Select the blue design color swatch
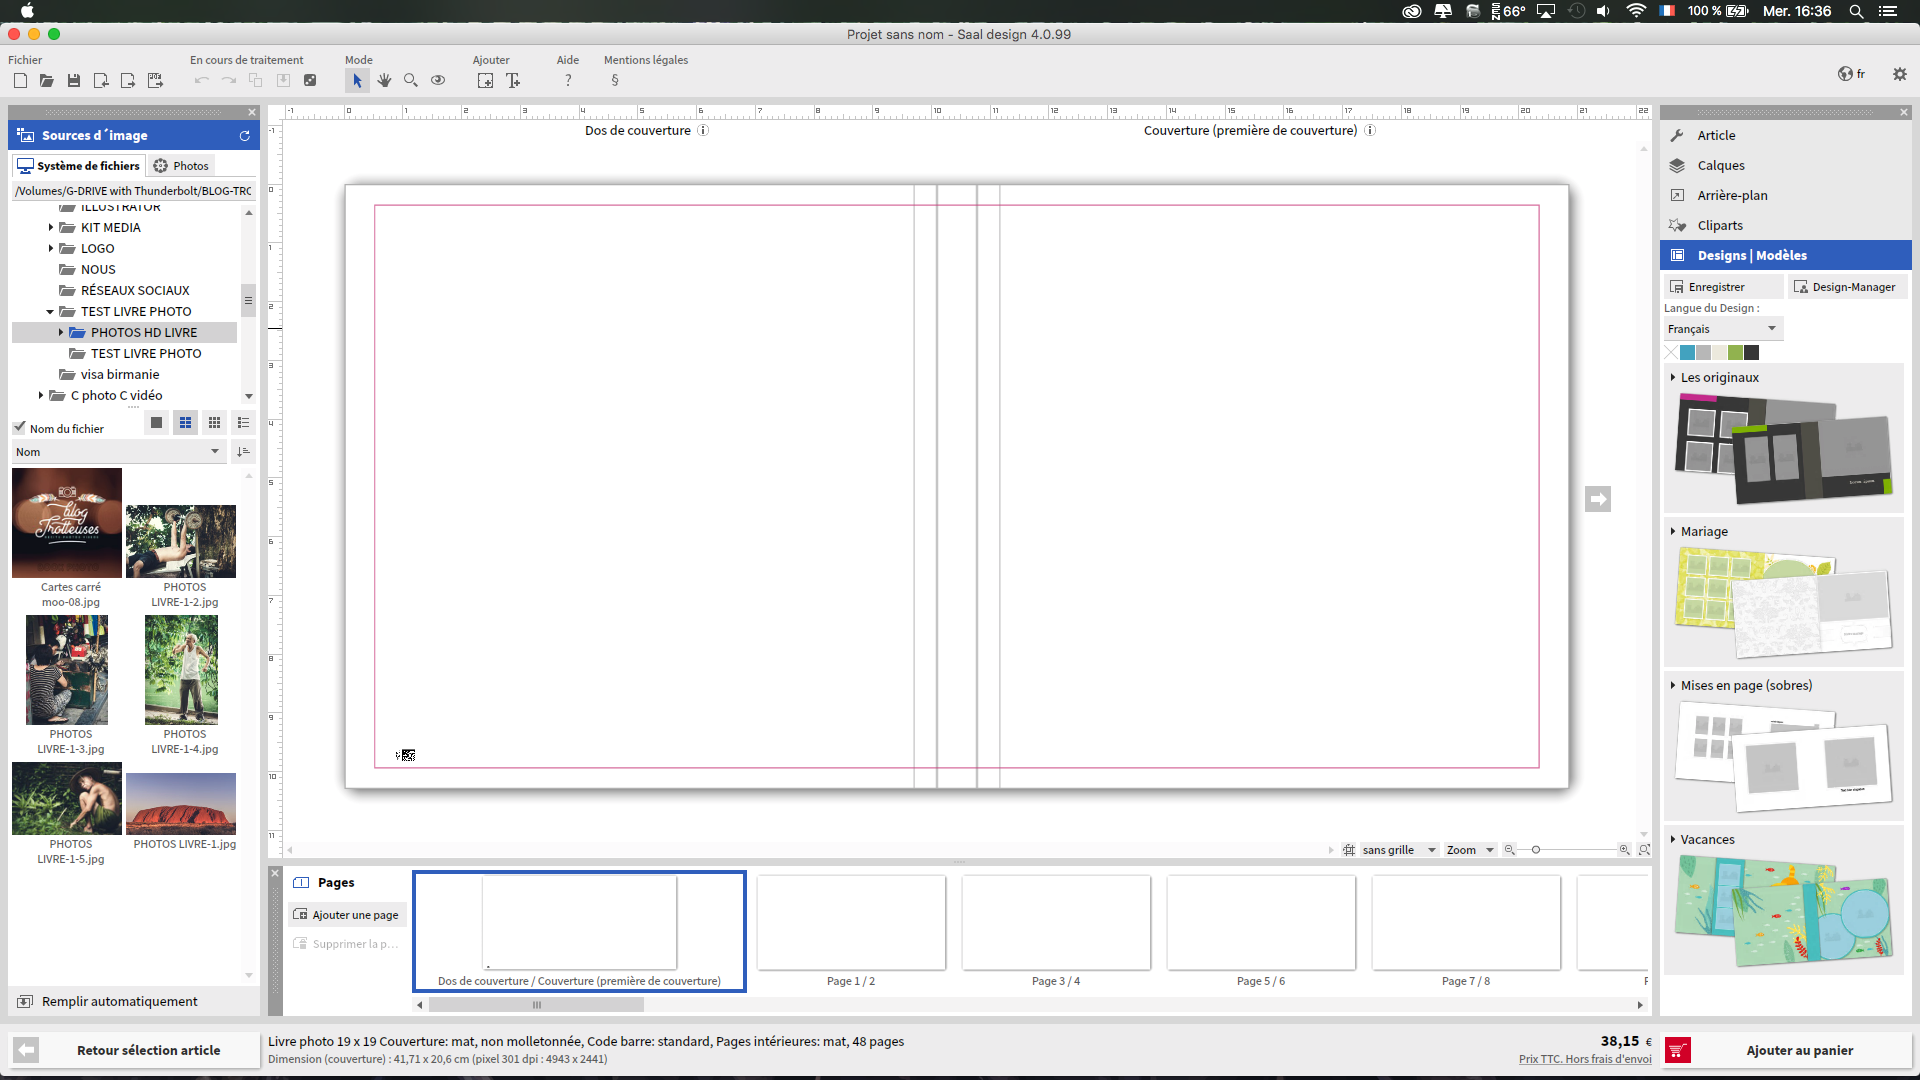This screenshot has width=1920, height=1080. pos(1687,352)
